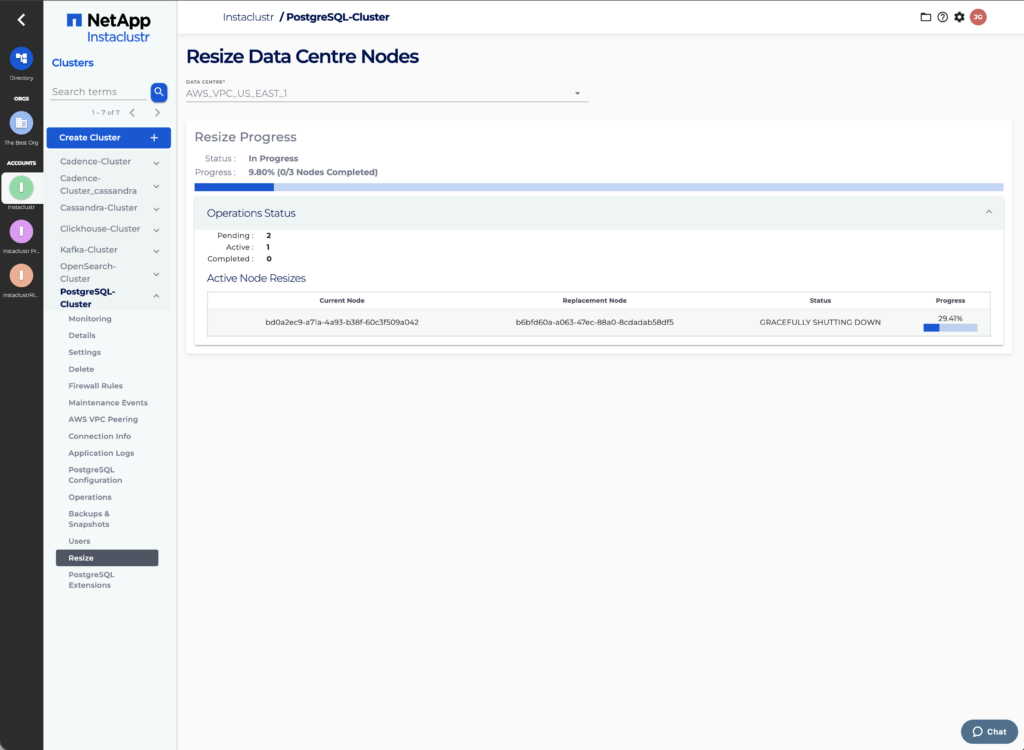Image resolution: width=1024 pixels, height=750 pixels.
Task: Open the help question mark icon
Action: (942, 17)
